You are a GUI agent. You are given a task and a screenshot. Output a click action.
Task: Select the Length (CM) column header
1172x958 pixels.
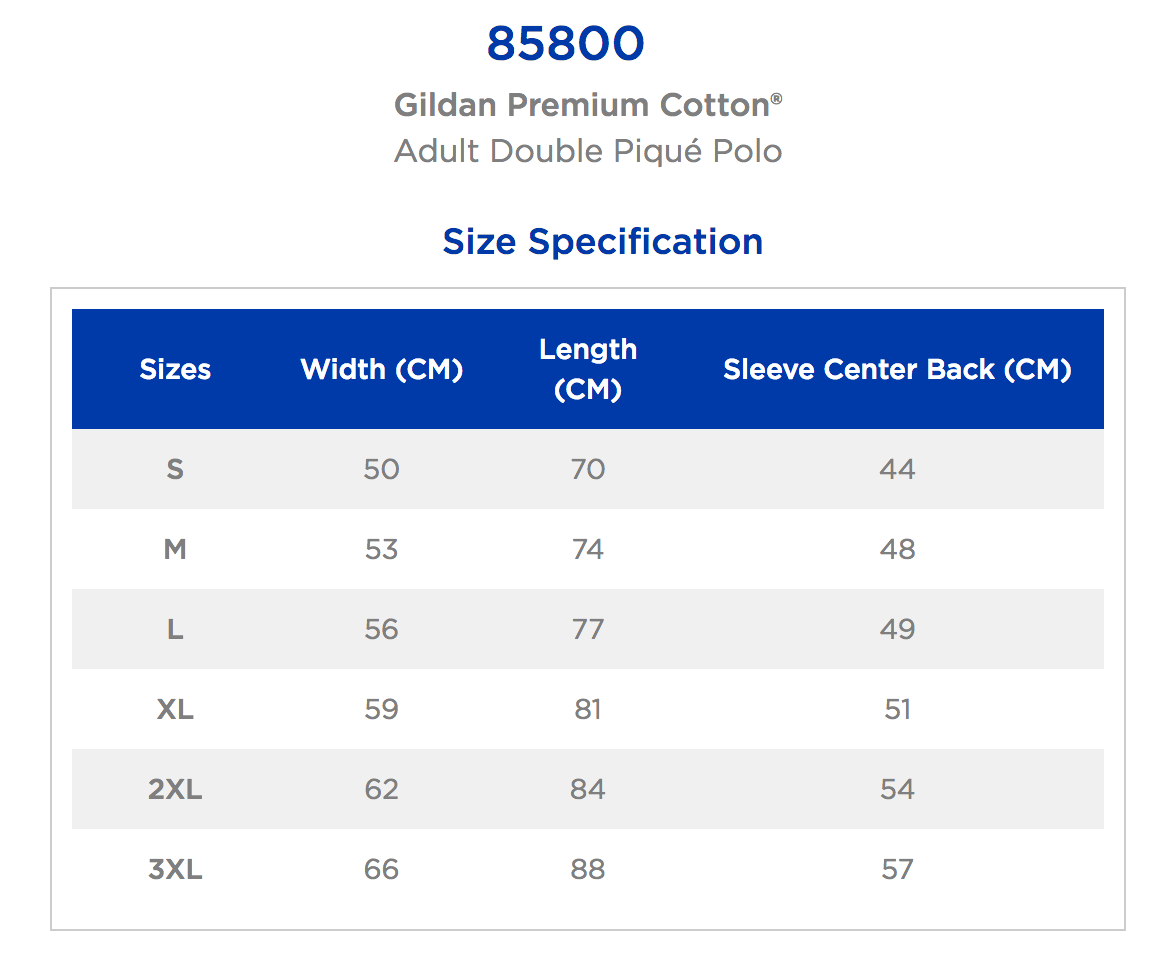[x=588, y=369]
